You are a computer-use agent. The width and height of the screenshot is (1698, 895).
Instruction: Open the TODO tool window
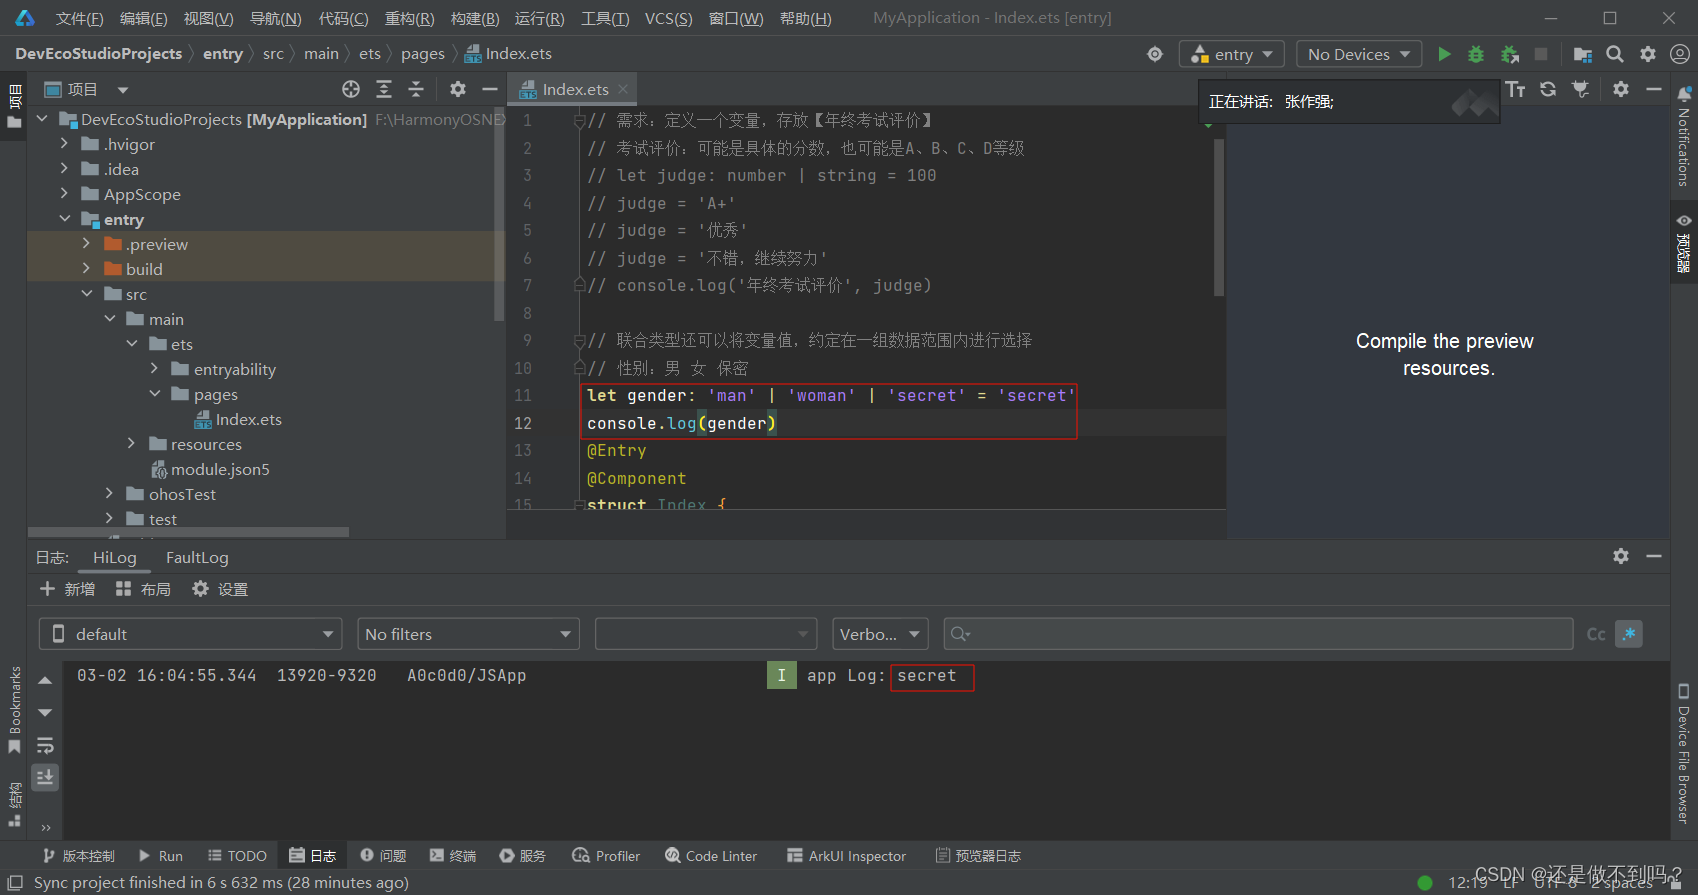[237, 856]
